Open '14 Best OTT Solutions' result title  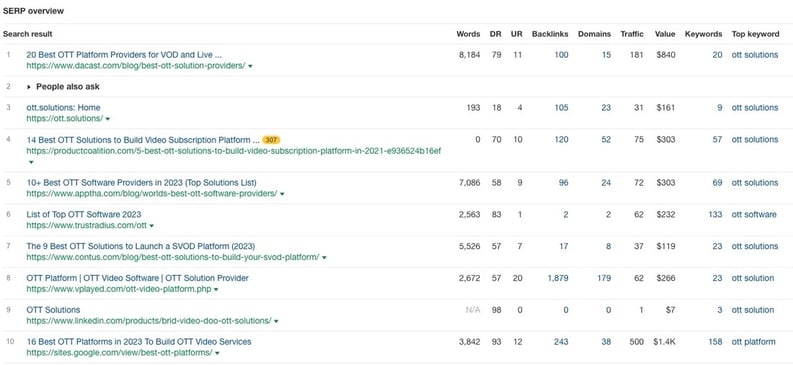tap(143, 140)
